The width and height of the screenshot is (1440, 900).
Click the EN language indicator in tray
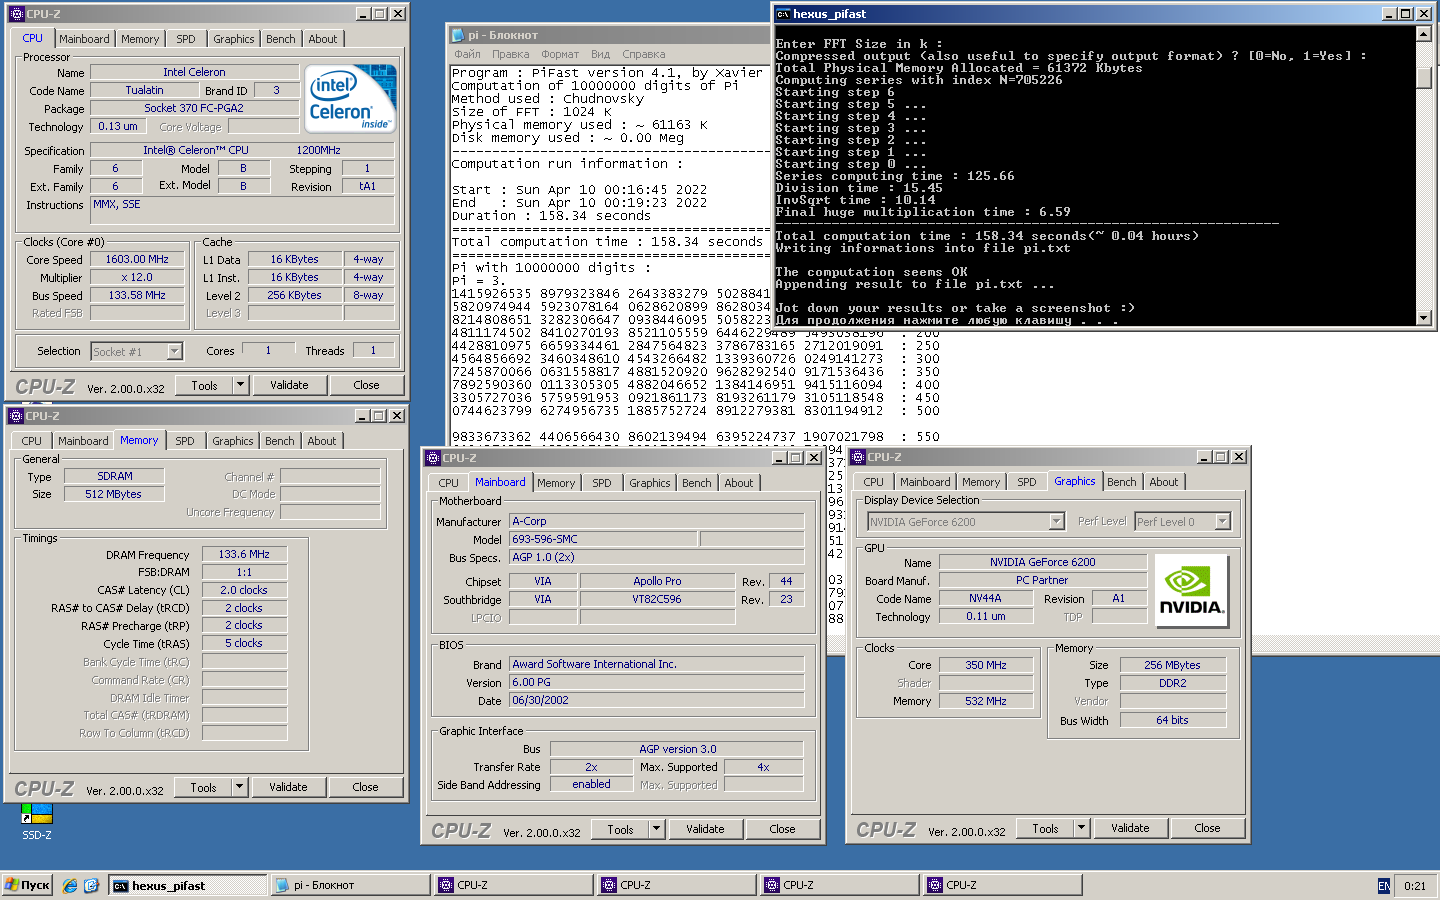(x=1384, y=886)
